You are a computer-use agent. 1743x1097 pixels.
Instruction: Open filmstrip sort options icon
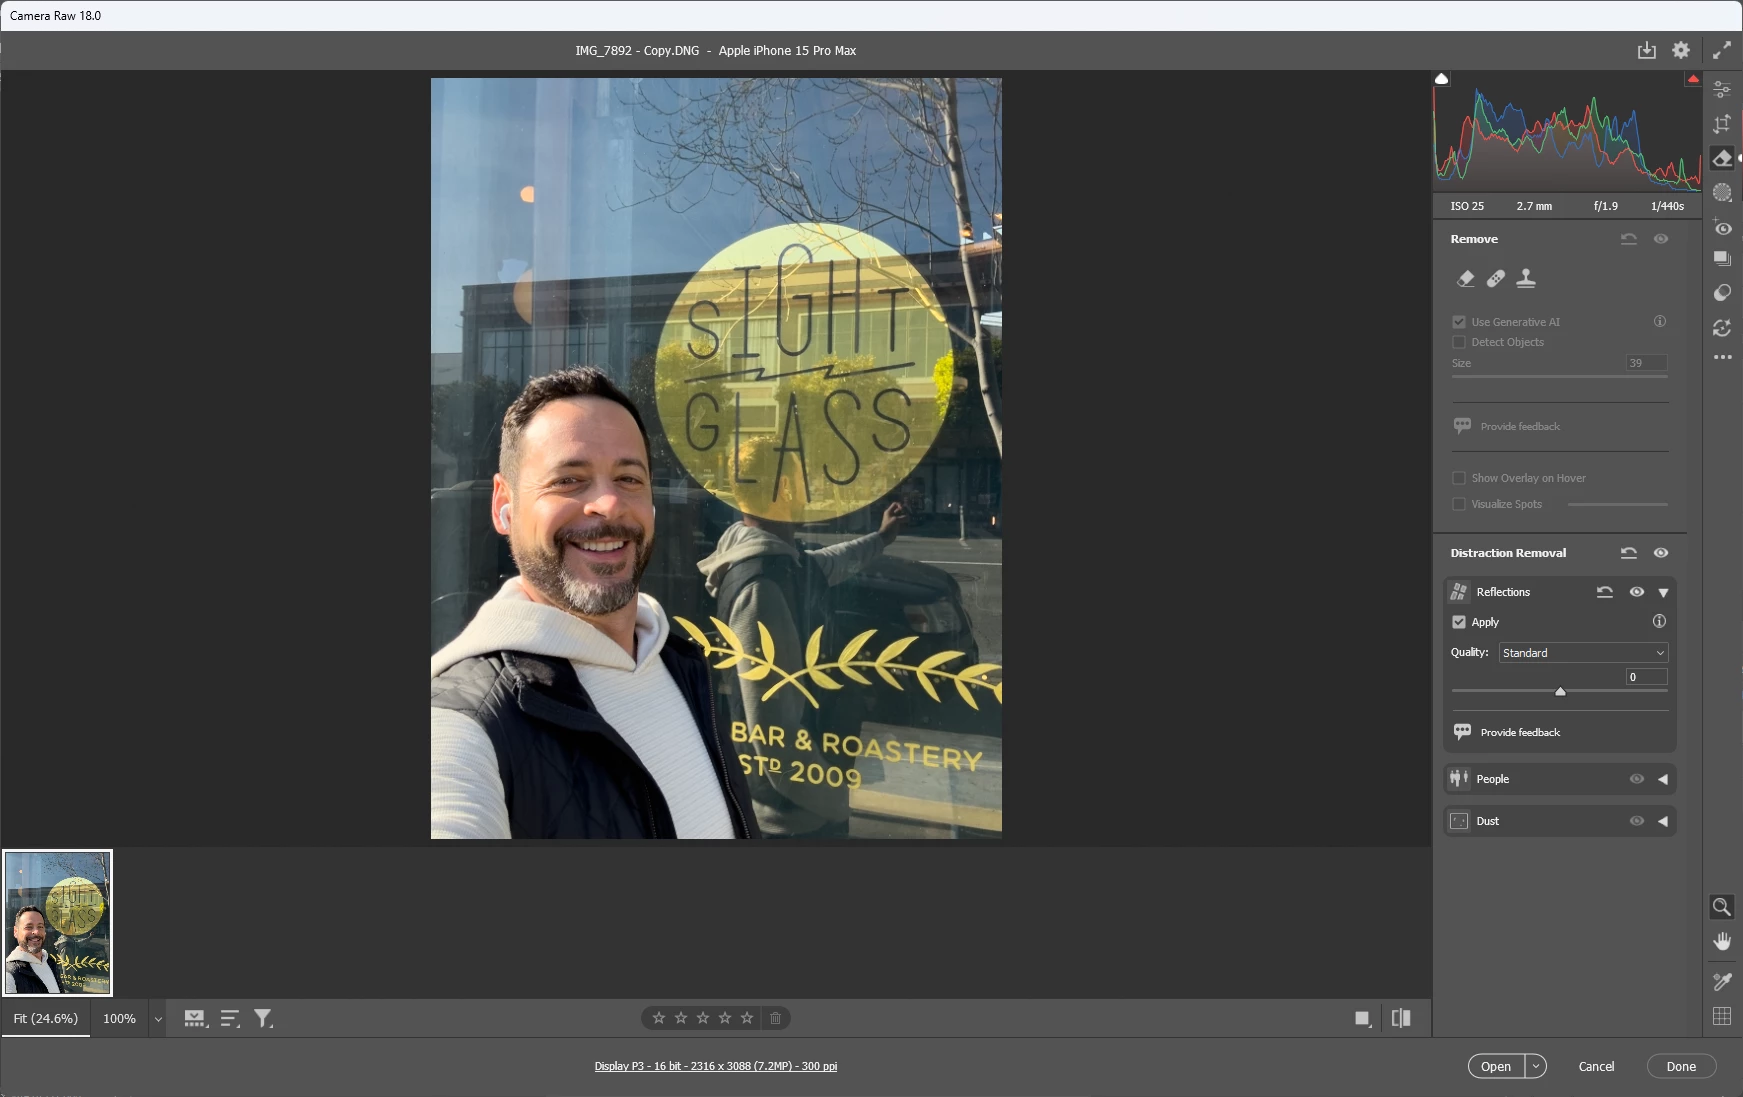[230, 1018]
